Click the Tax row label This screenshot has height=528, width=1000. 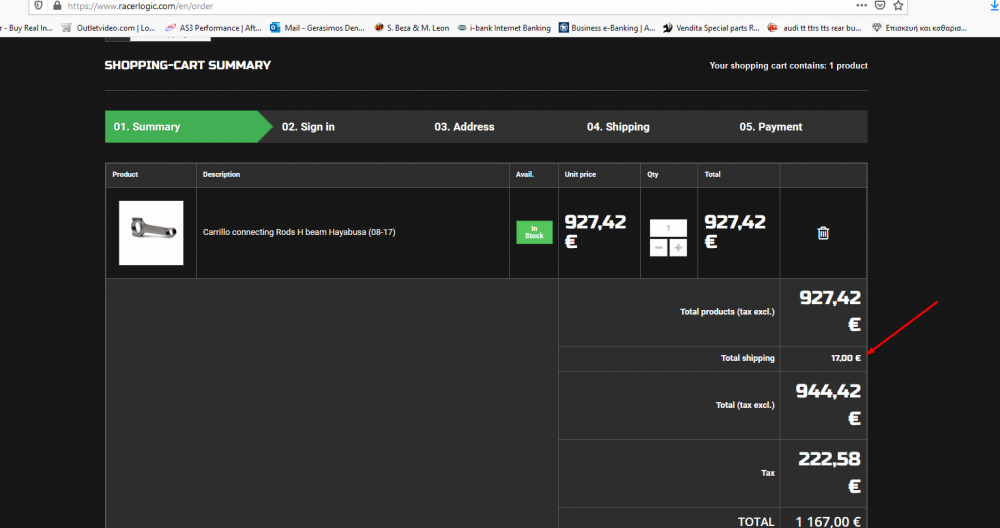click(x=768, y=473)
